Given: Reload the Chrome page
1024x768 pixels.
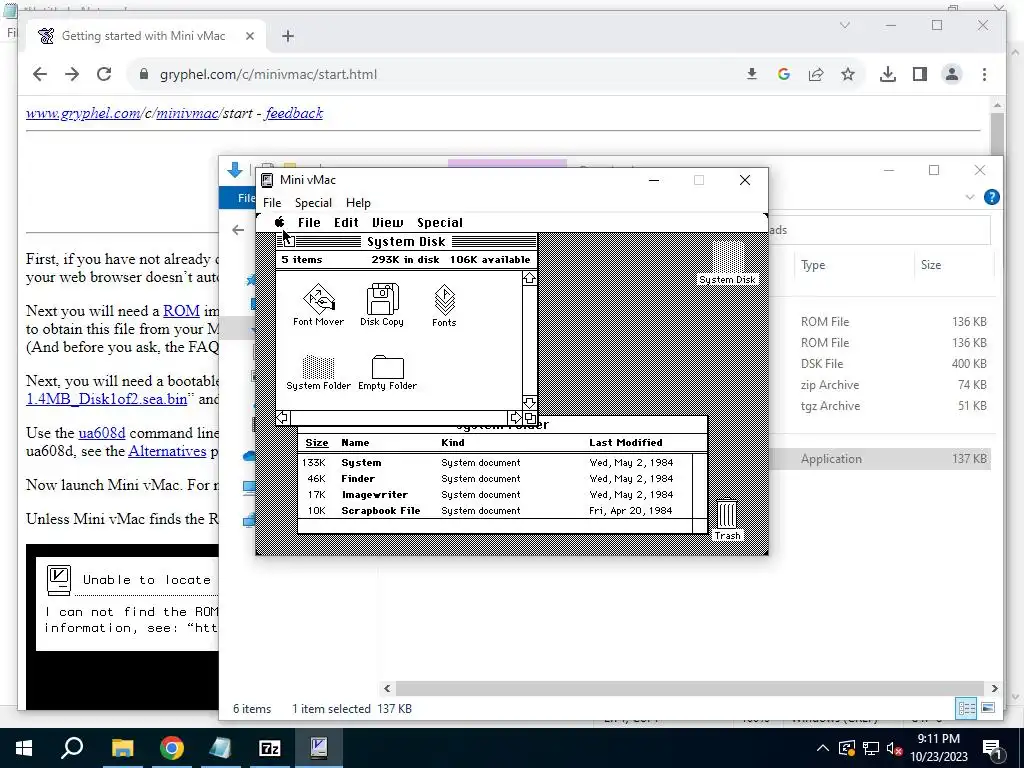Looking at the screenshot, I should (x=104, y=74).
